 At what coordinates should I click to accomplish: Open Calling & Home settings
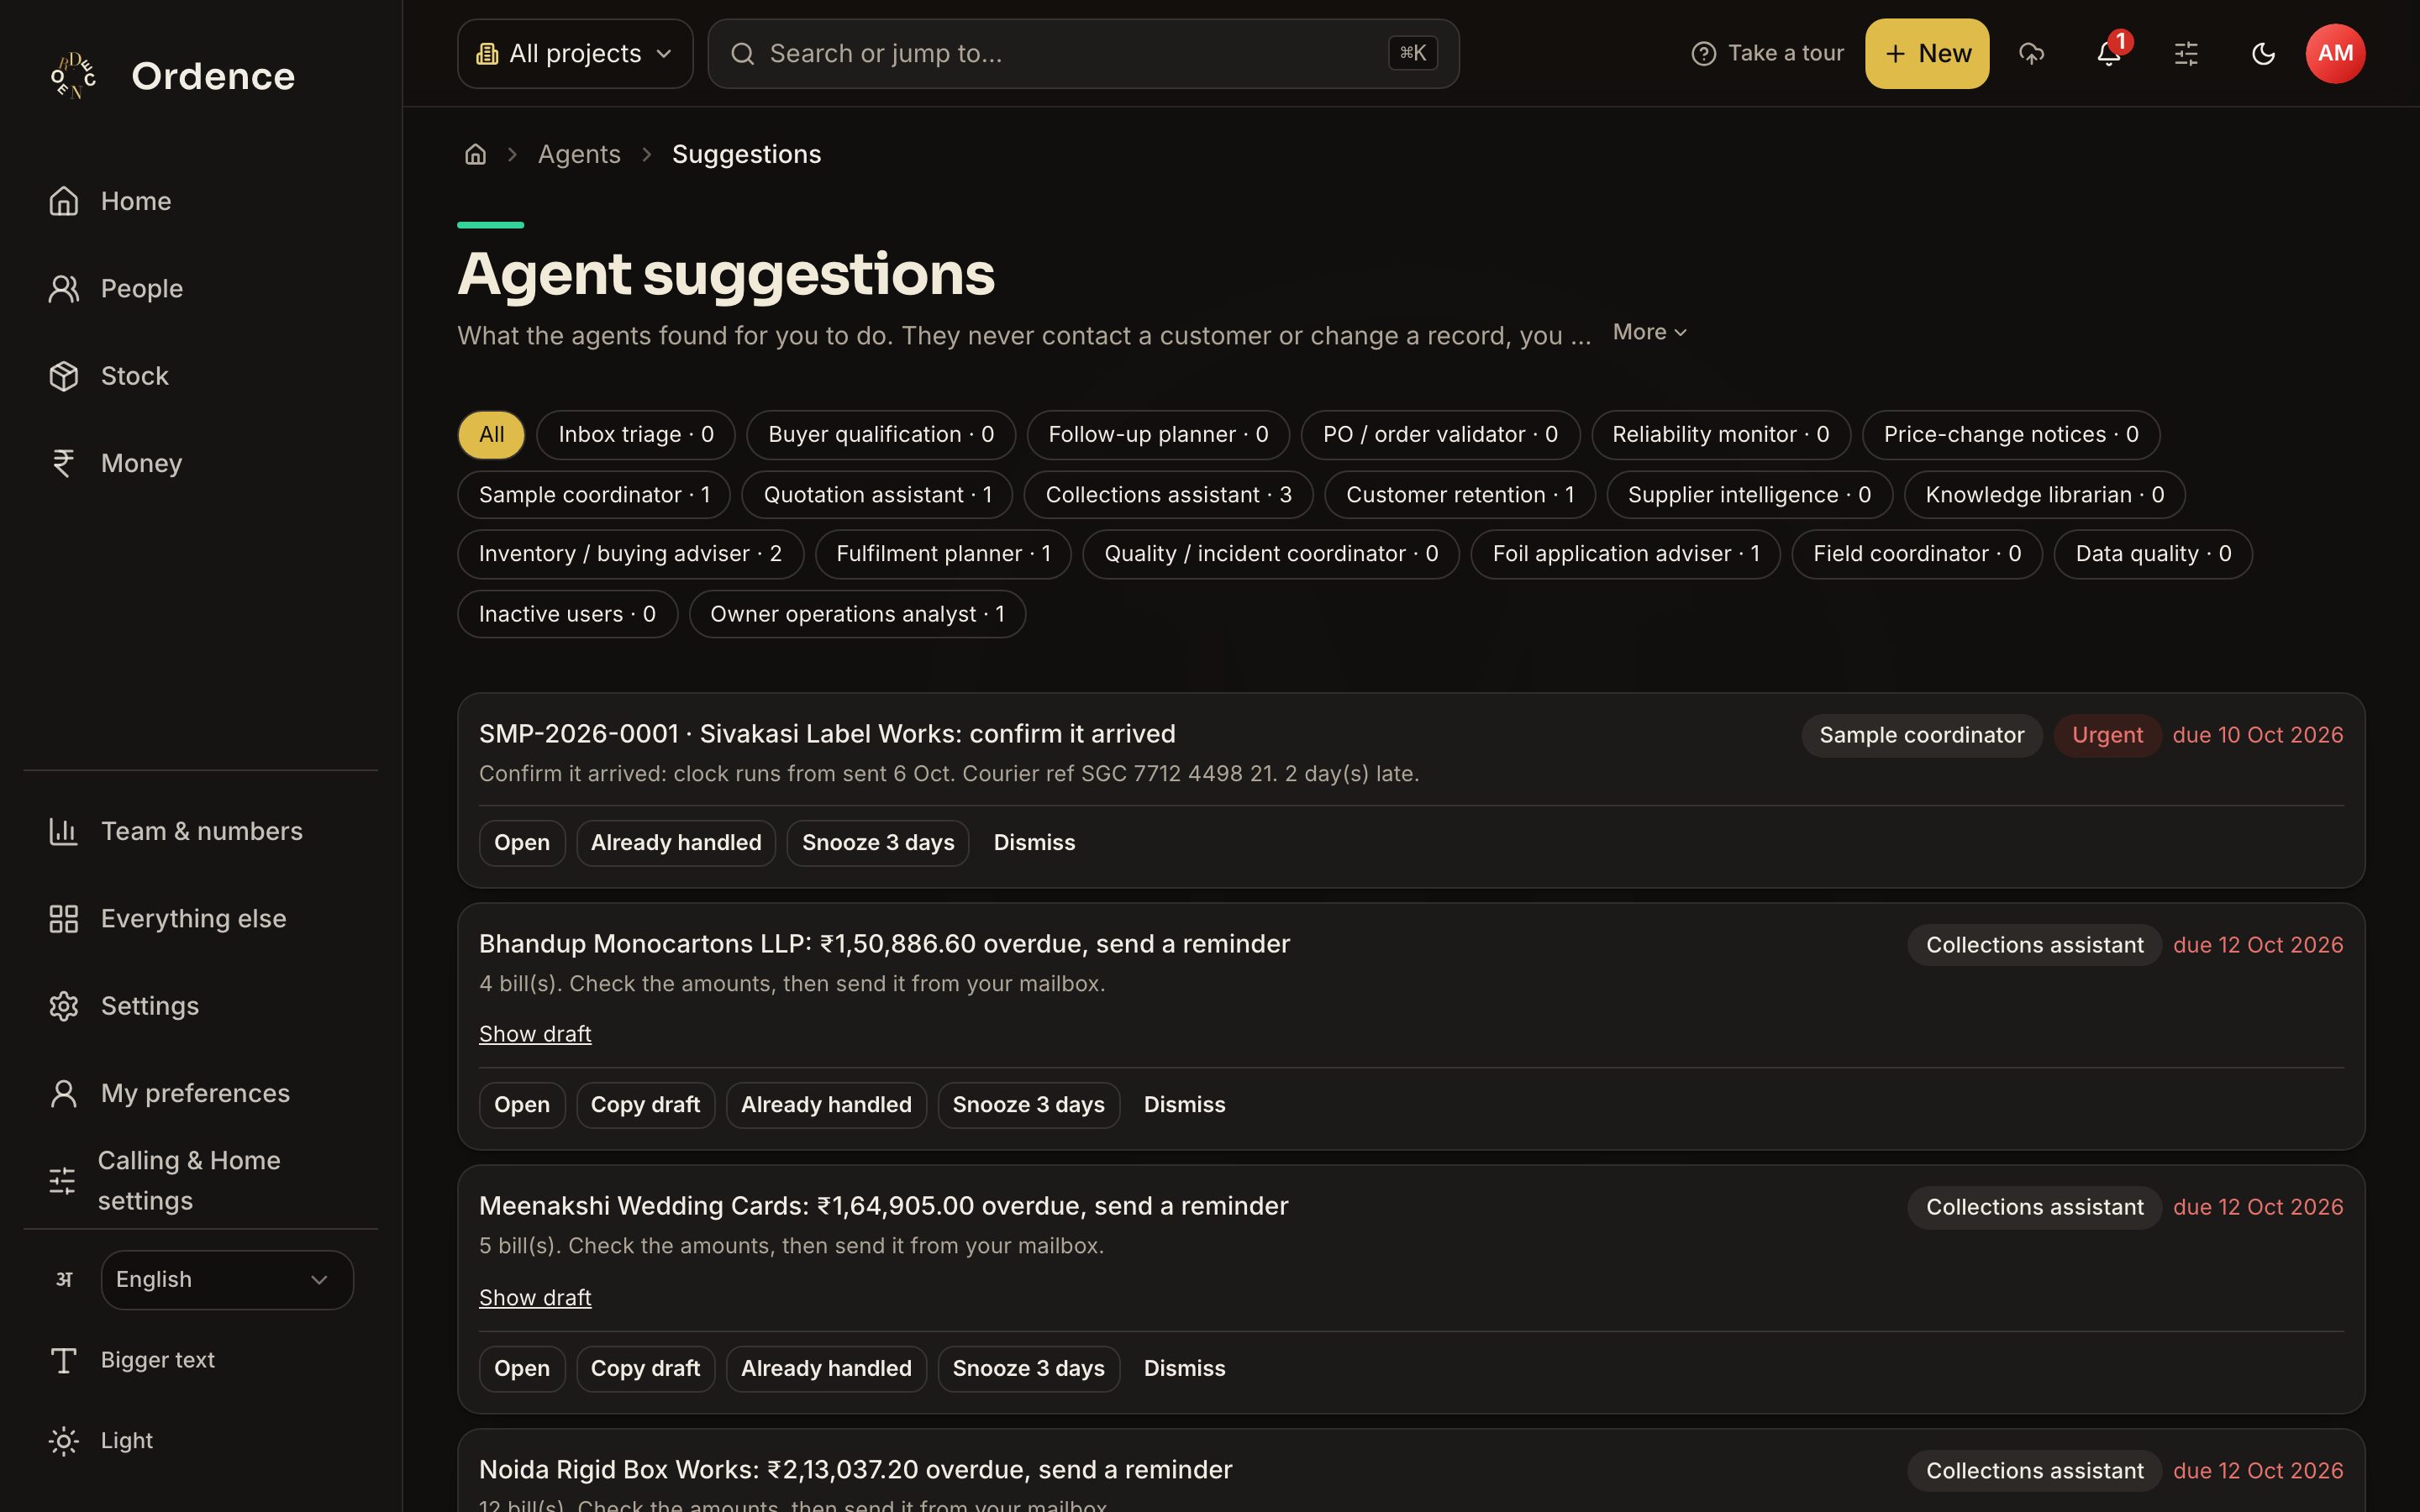point(200,1180)
